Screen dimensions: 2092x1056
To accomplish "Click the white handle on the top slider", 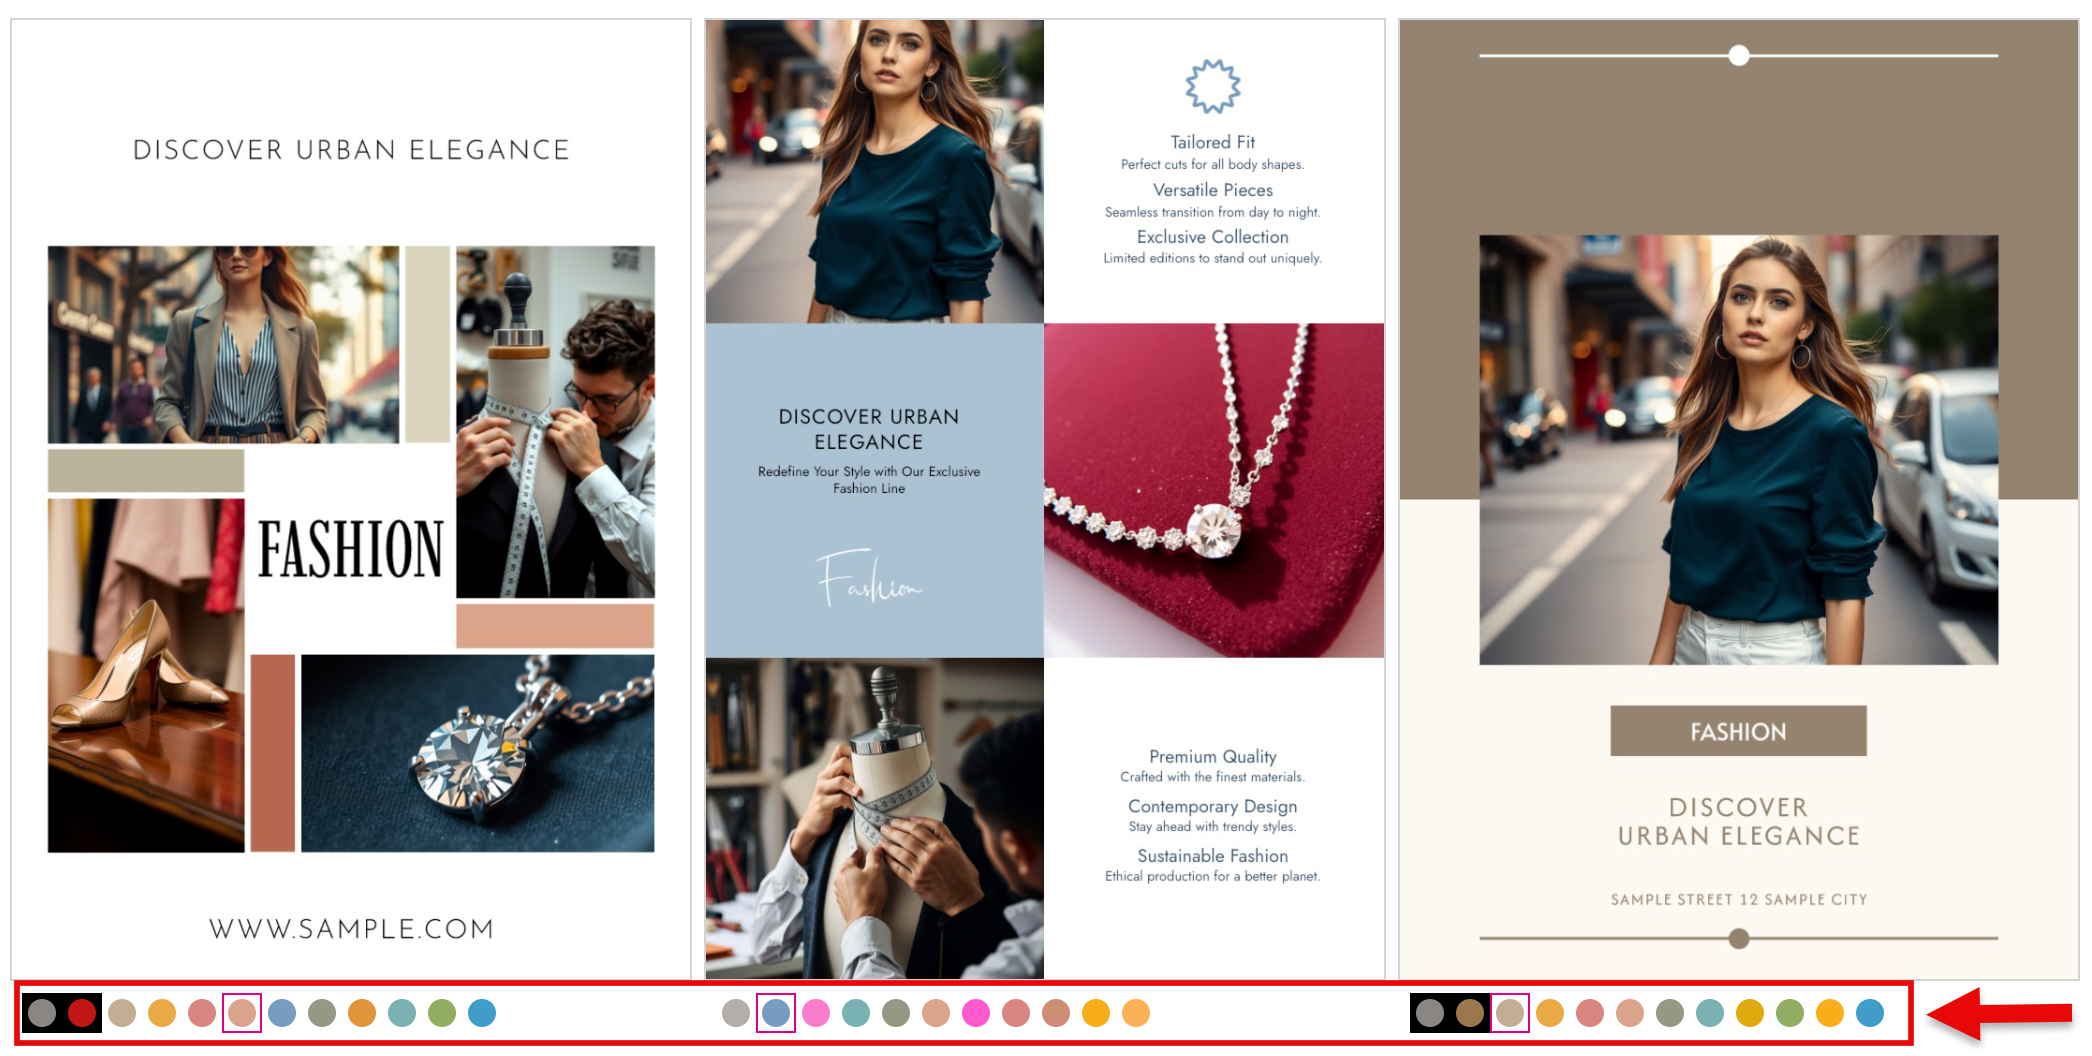I will tap(1740, 57).
